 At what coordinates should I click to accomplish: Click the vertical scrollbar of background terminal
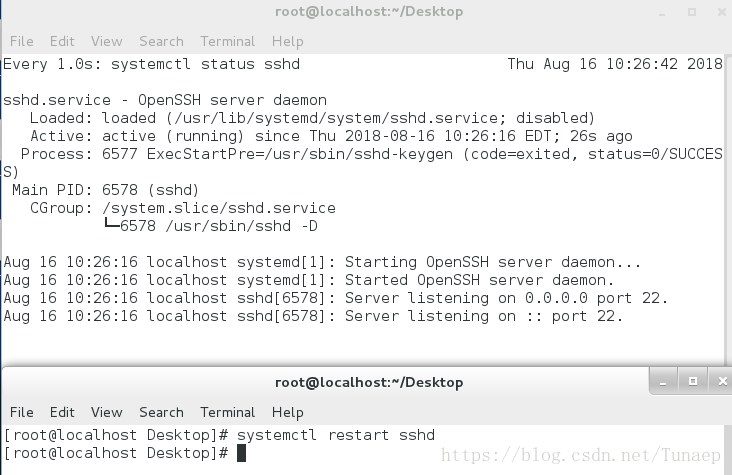pos(728,209)
